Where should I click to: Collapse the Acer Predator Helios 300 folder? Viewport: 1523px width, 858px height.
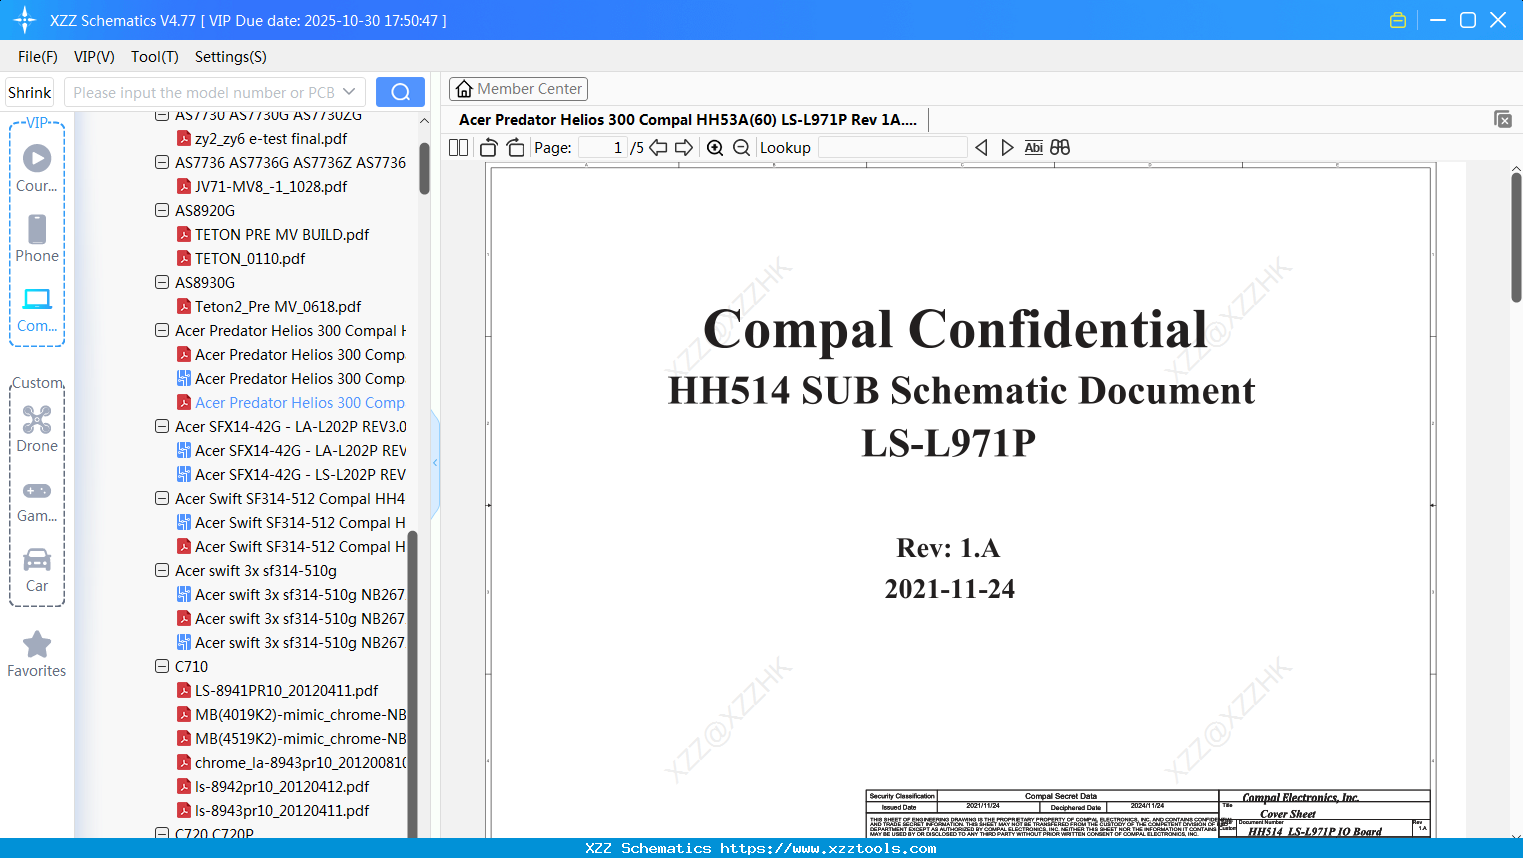click(x=162, y=330)
